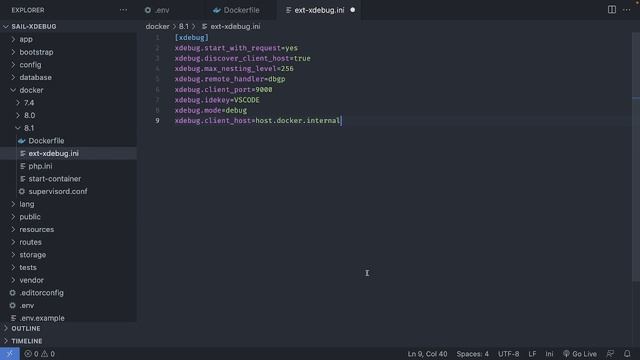
Task: Open the errors and warnings count
Action: point(39,354)
